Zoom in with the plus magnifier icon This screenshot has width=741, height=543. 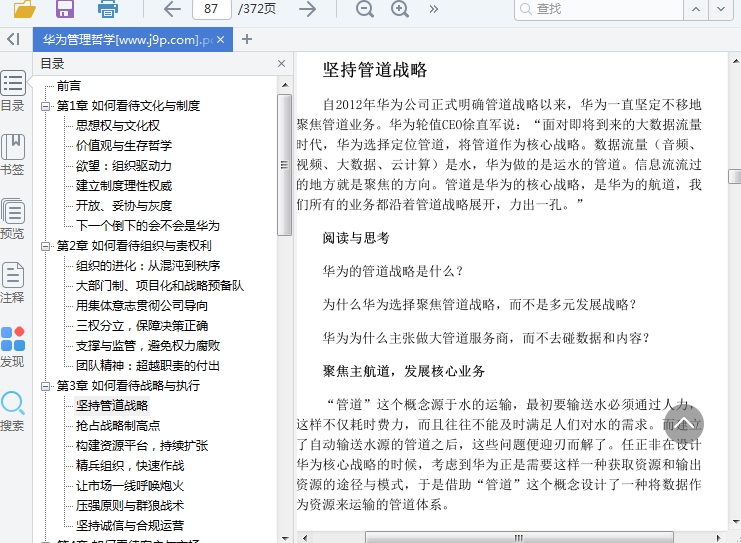[x=400, y=9]
